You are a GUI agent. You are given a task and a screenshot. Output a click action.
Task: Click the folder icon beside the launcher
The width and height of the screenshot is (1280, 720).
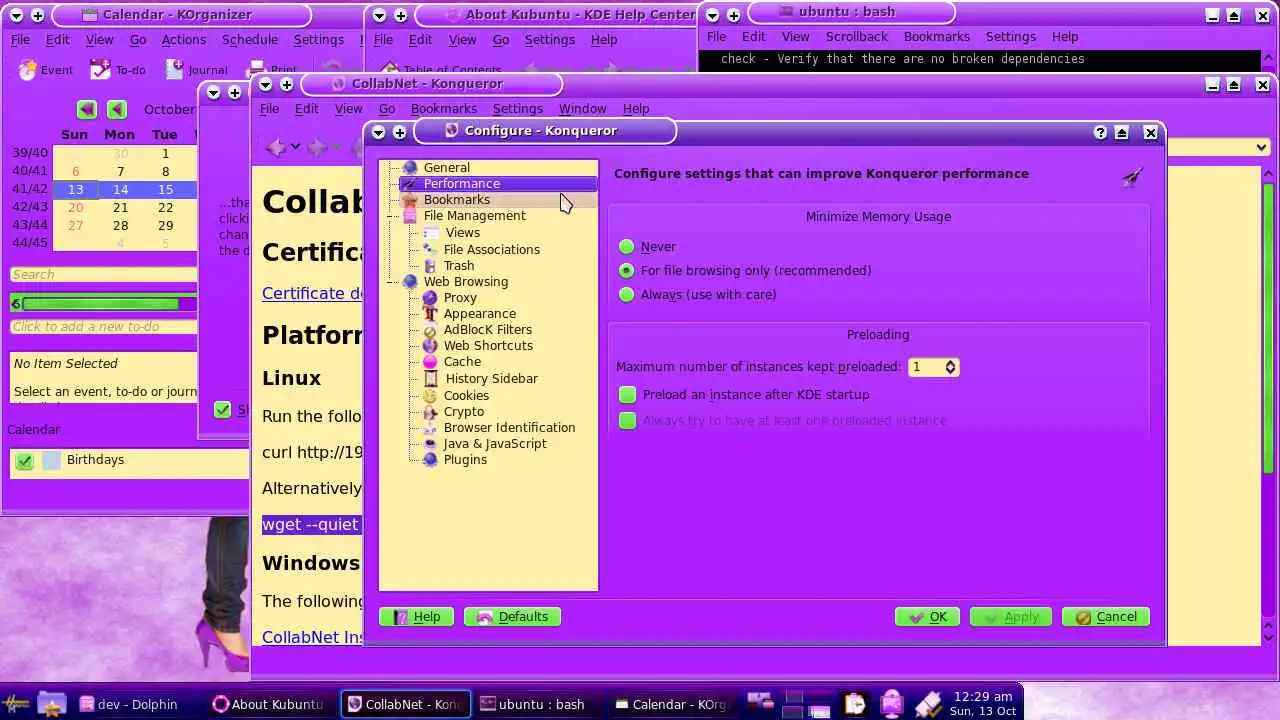(51, 704)
